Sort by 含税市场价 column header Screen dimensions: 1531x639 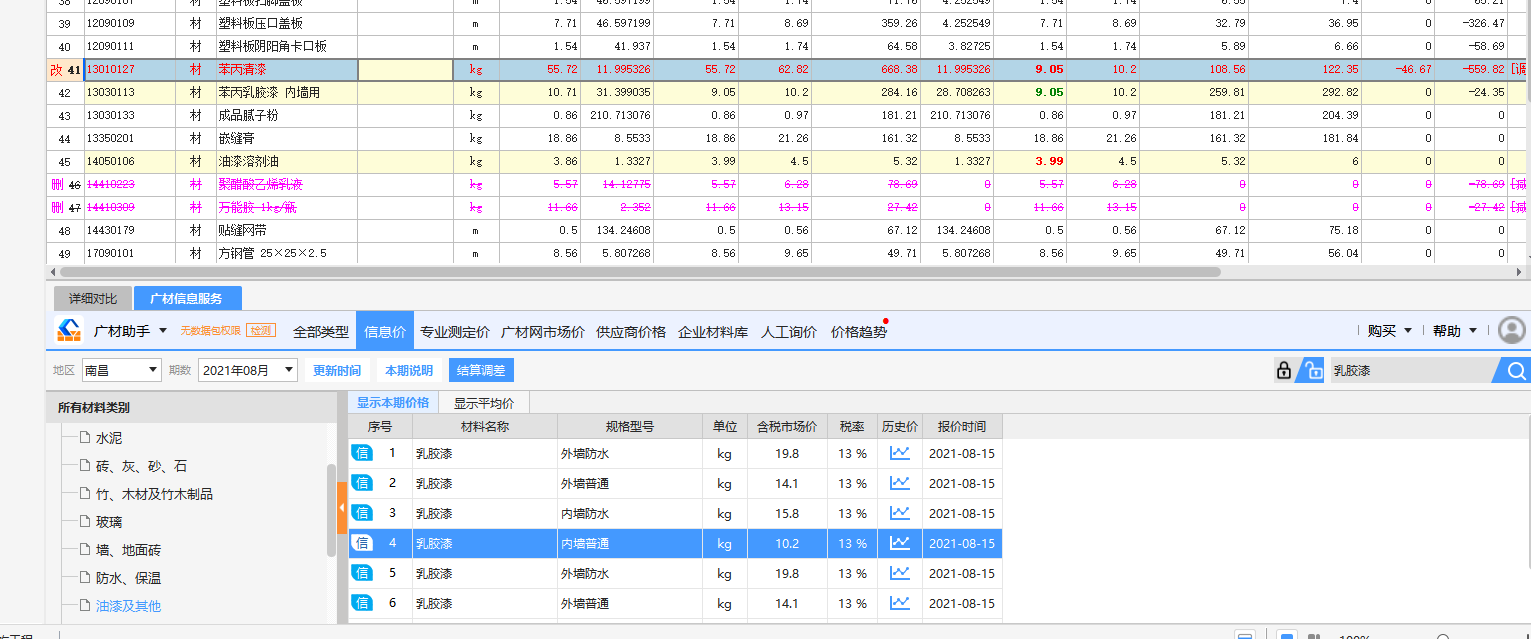click(x=787, y=426)
